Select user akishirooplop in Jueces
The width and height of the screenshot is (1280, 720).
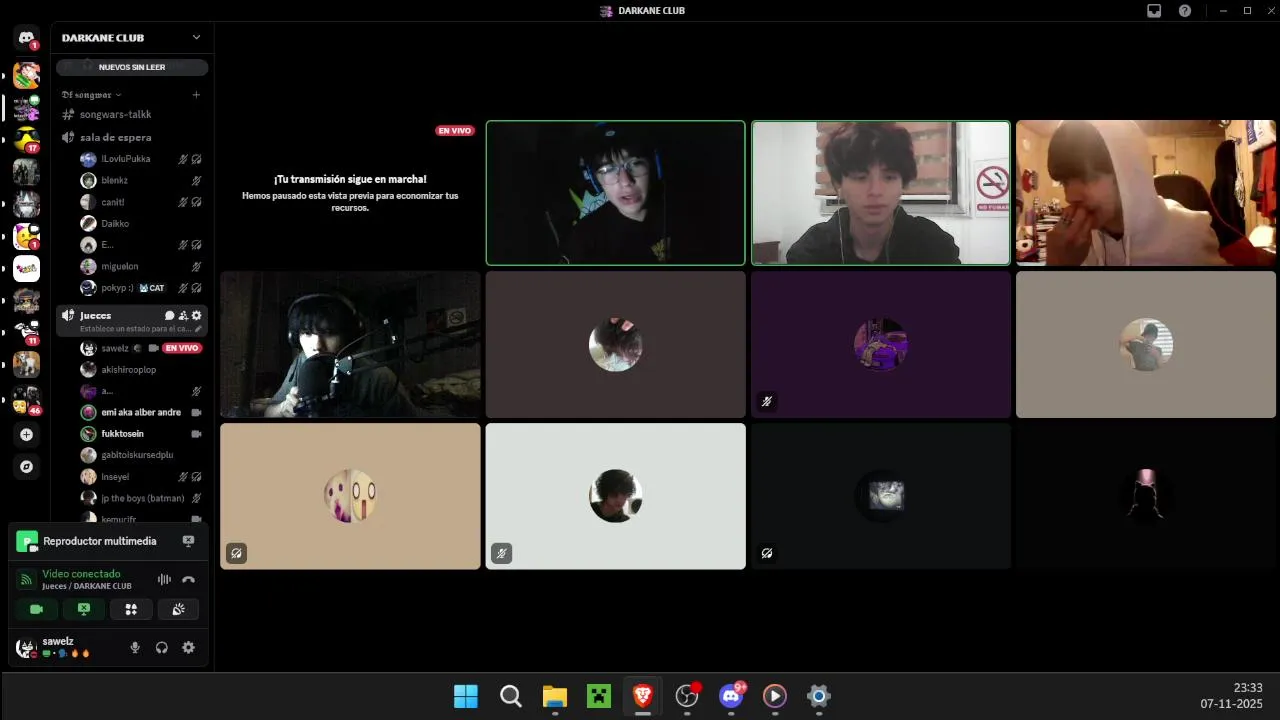[141, 370]
